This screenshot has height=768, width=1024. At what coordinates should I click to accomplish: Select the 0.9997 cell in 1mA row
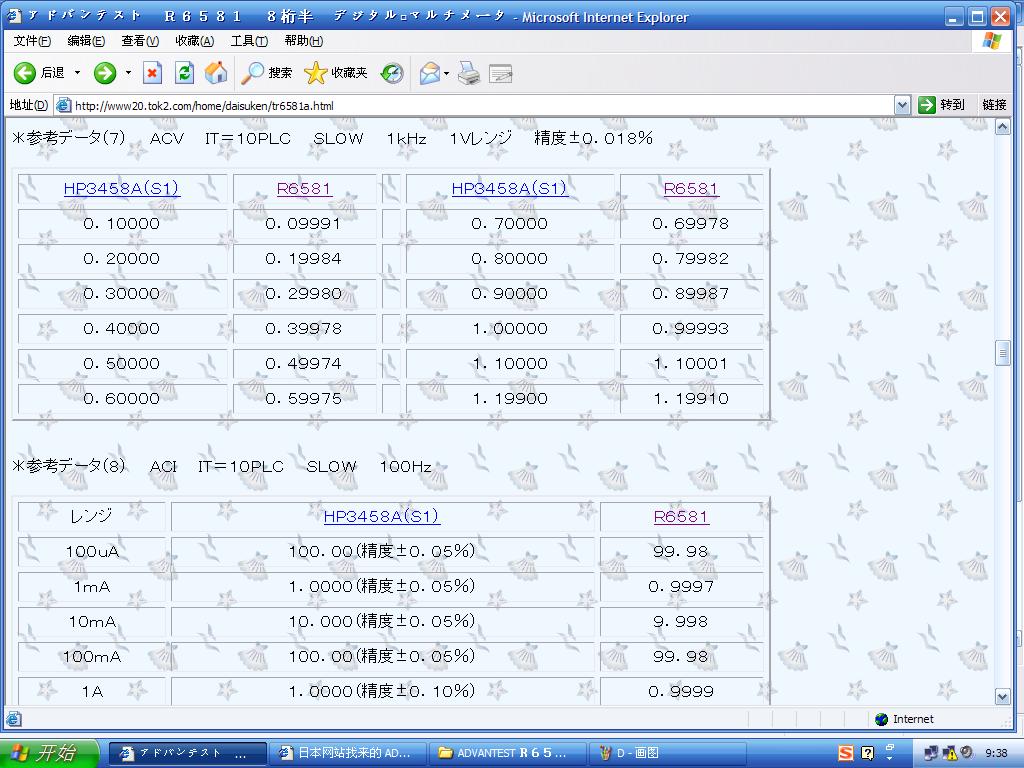coord(681,586)
